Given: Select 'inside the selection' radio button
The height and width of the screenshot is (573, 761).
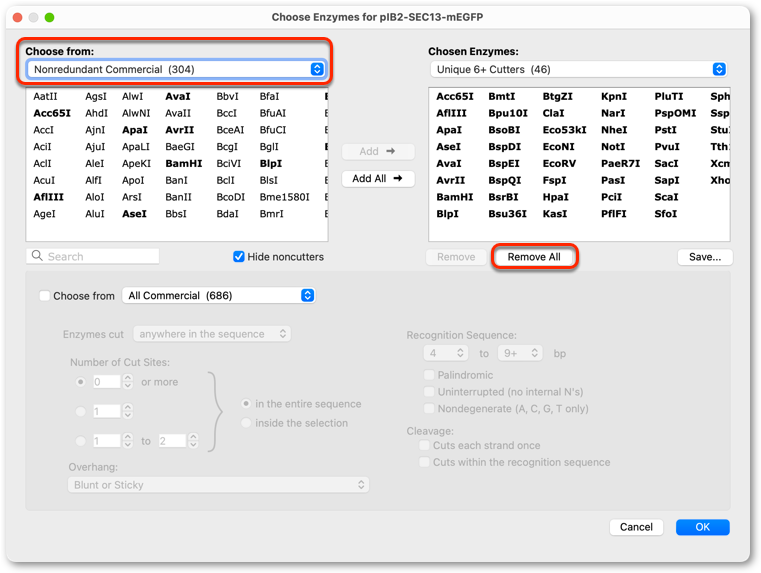Looking at the screenshot, I should pos(246,423).
